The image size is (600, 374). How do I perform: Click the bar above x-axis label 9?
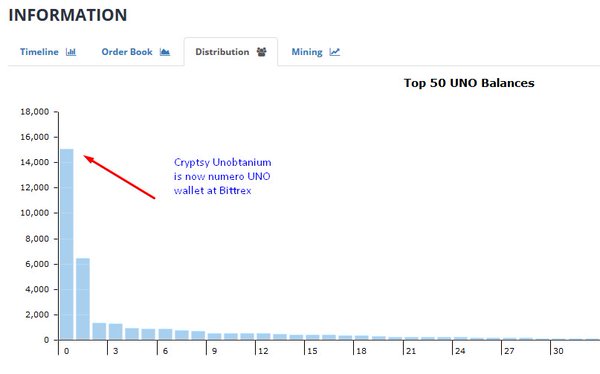pyautogui.click(x=214, y=336)
